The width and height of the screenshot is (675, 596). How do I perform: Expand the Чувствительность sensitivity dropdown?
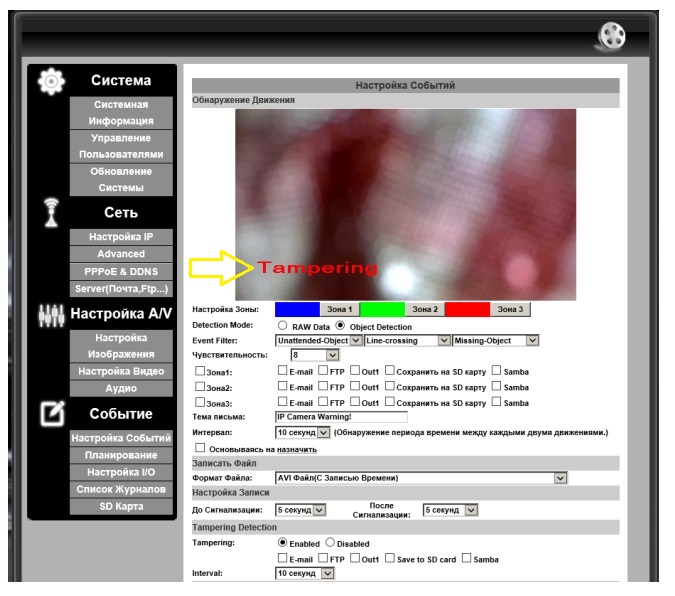pos(315,355)
